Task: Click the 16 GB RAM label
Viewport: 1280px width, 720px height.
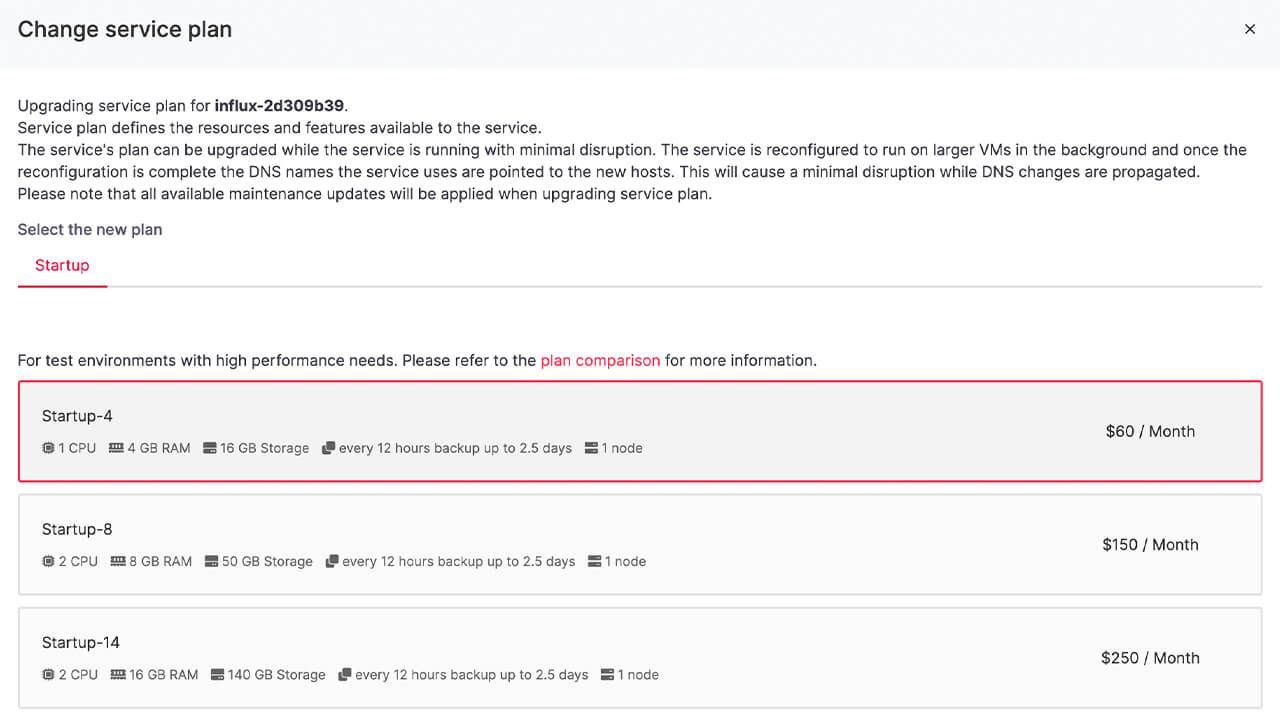Action: 164,675
